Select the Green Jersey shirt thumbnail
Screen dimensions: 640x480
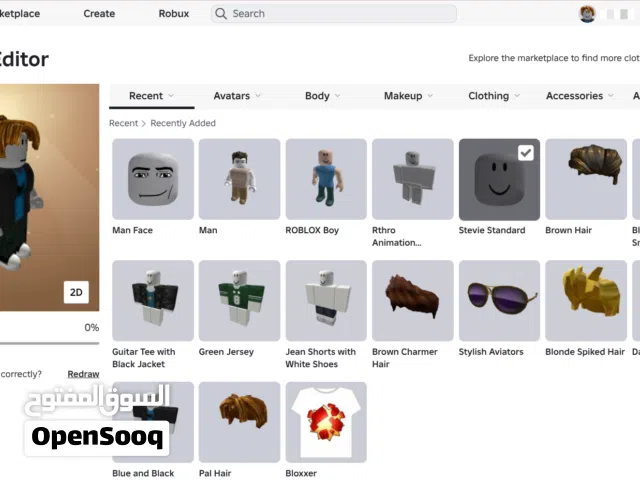(240, 300)
